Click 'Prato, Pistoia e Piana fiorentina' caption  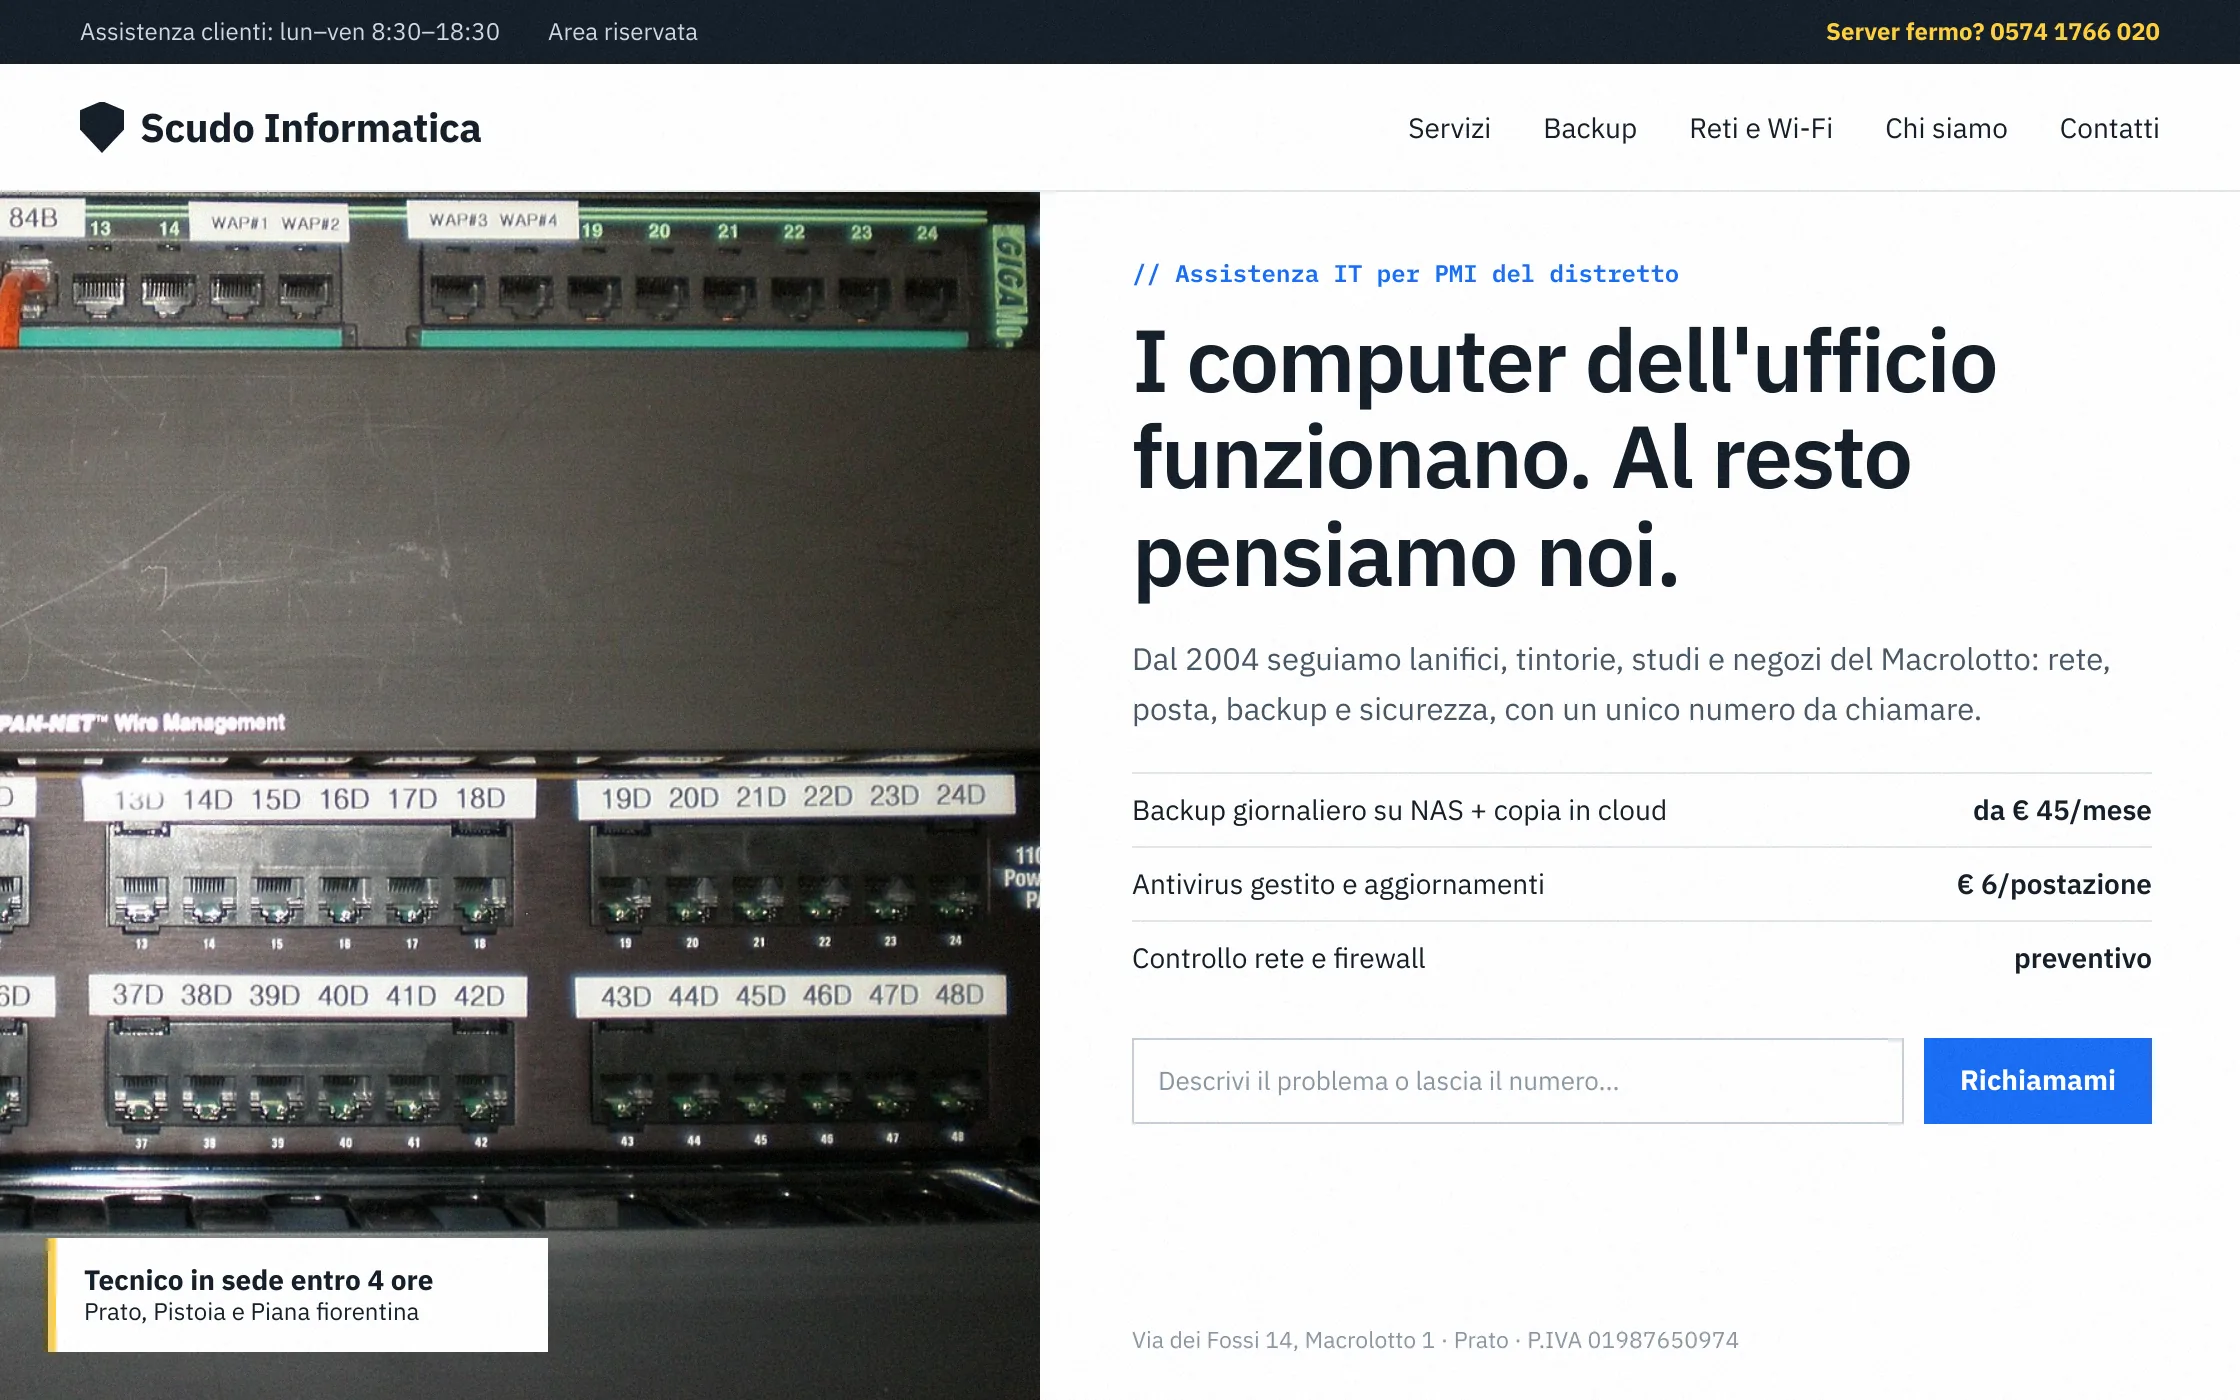(251, 1312)
